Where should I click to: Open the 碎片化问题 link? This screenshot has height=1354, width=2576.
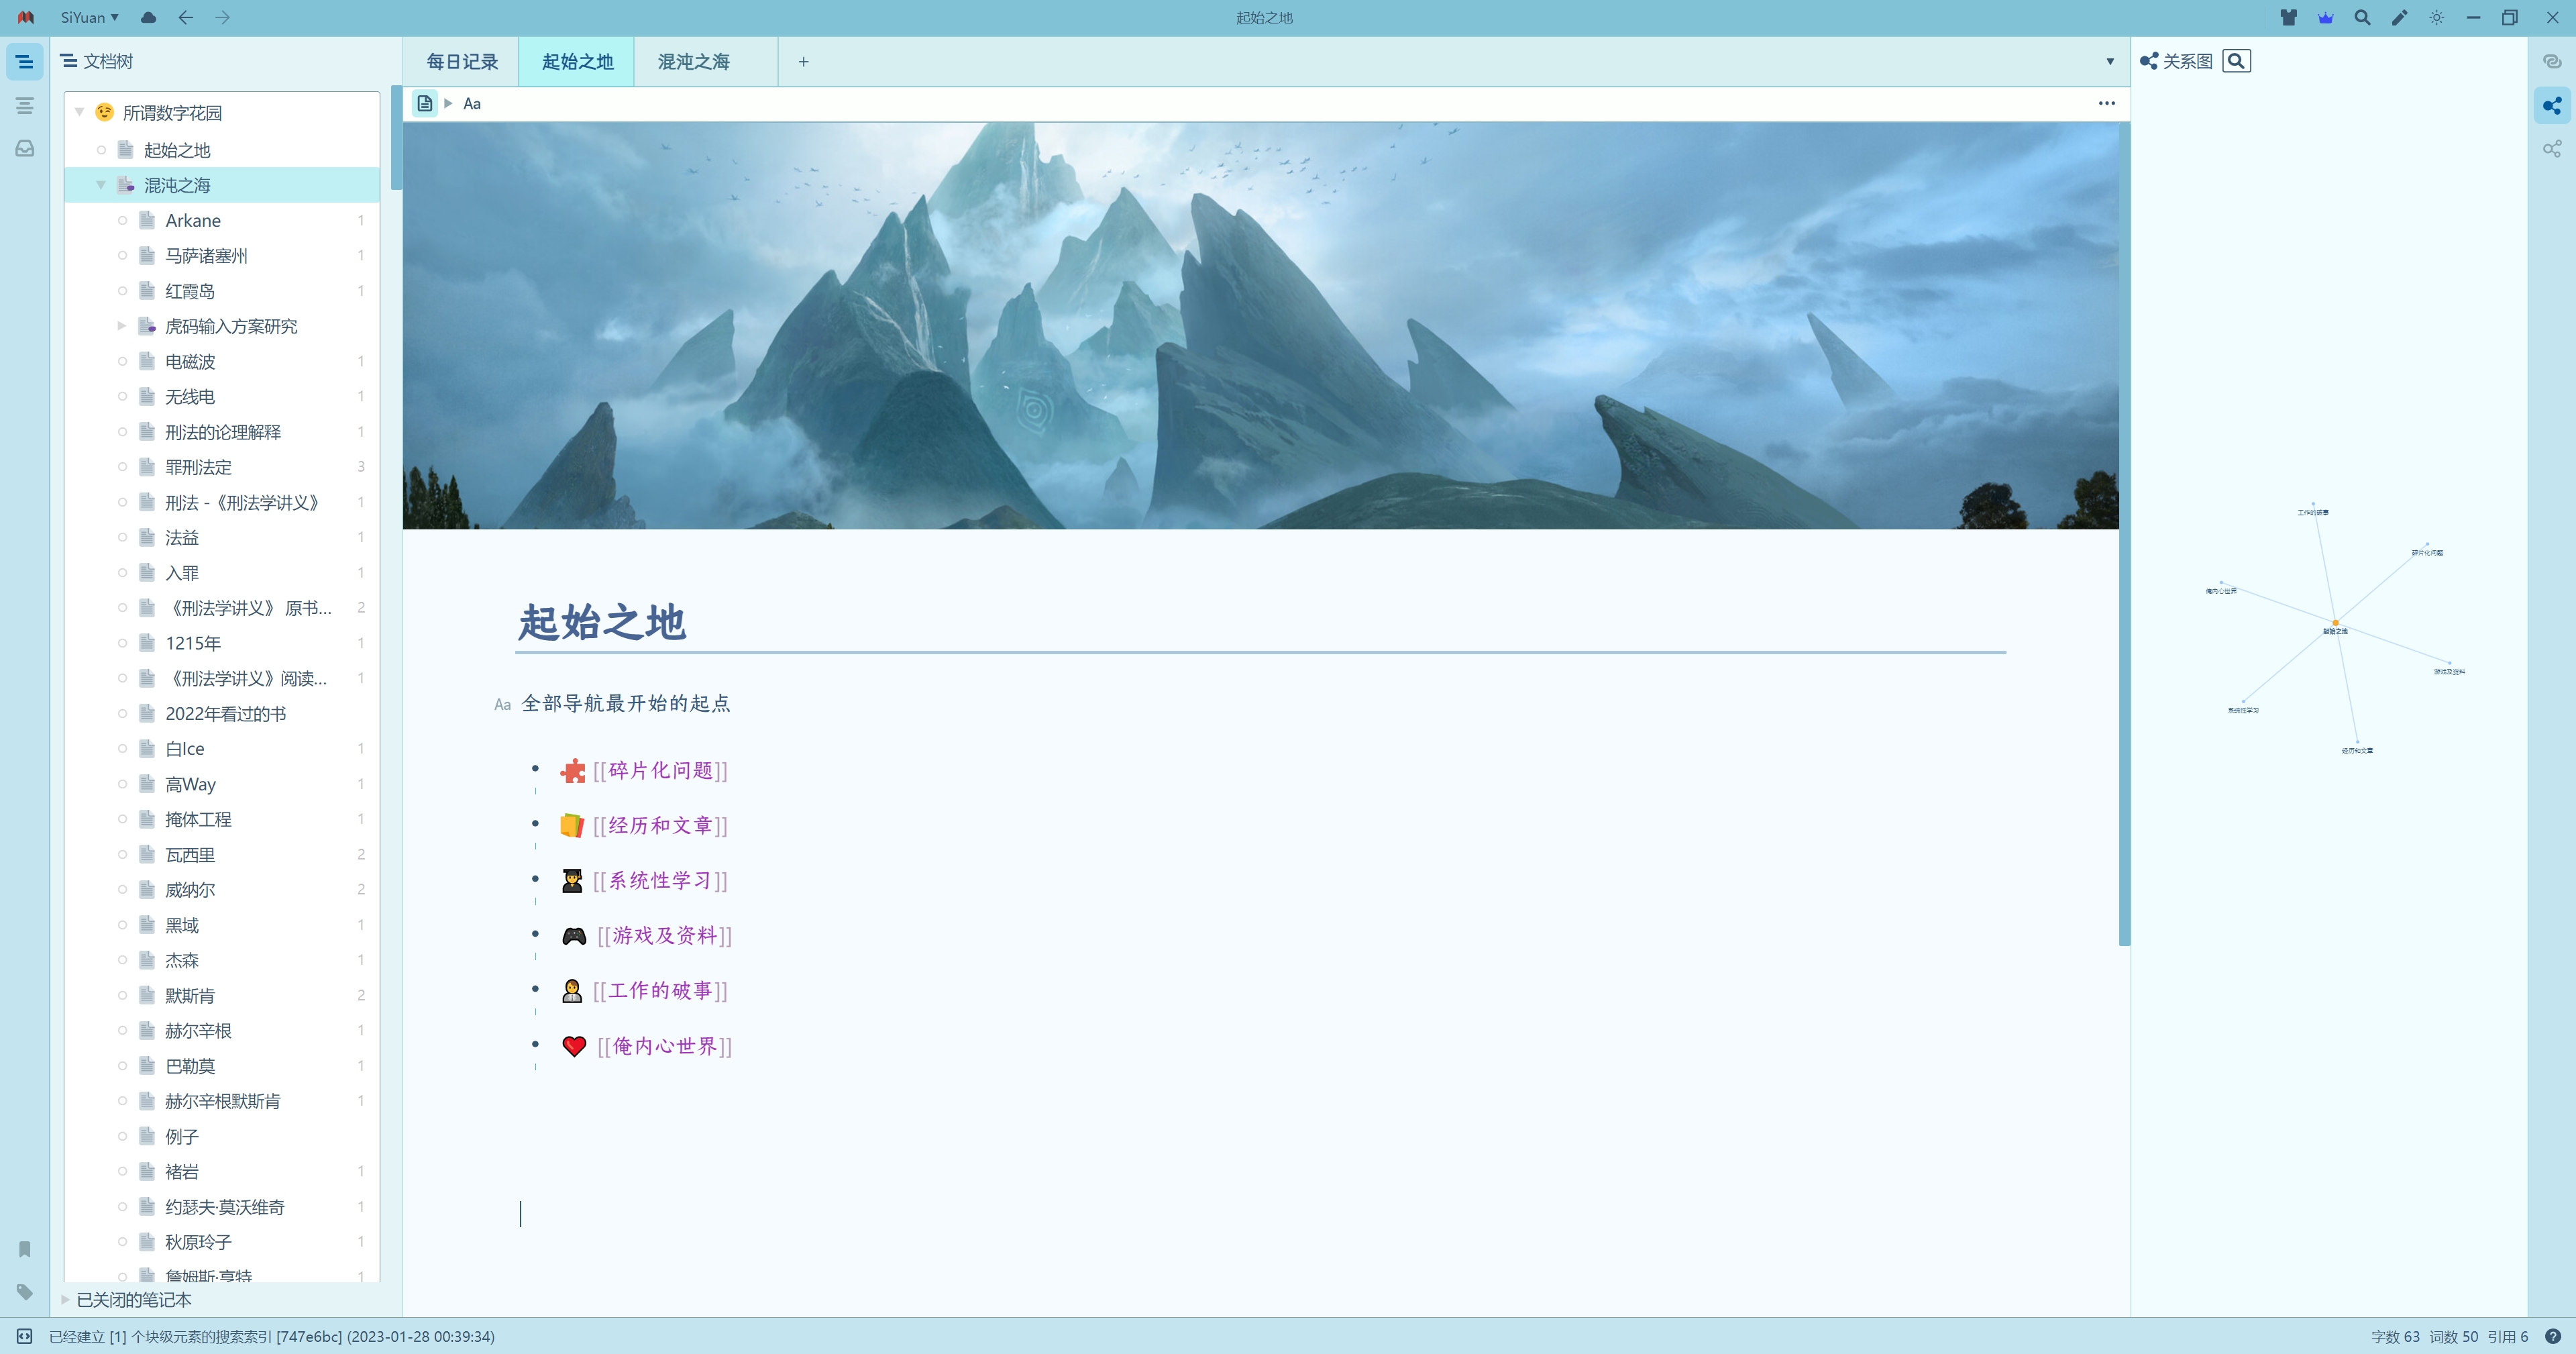click(660, 770)
